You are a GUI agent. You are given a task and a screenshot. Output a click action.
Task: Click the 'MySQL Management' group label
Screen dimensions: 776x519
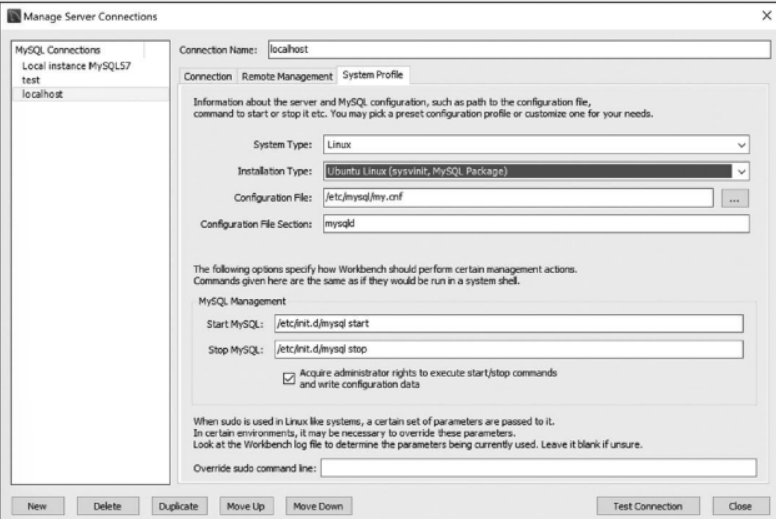tap(242, 301)
